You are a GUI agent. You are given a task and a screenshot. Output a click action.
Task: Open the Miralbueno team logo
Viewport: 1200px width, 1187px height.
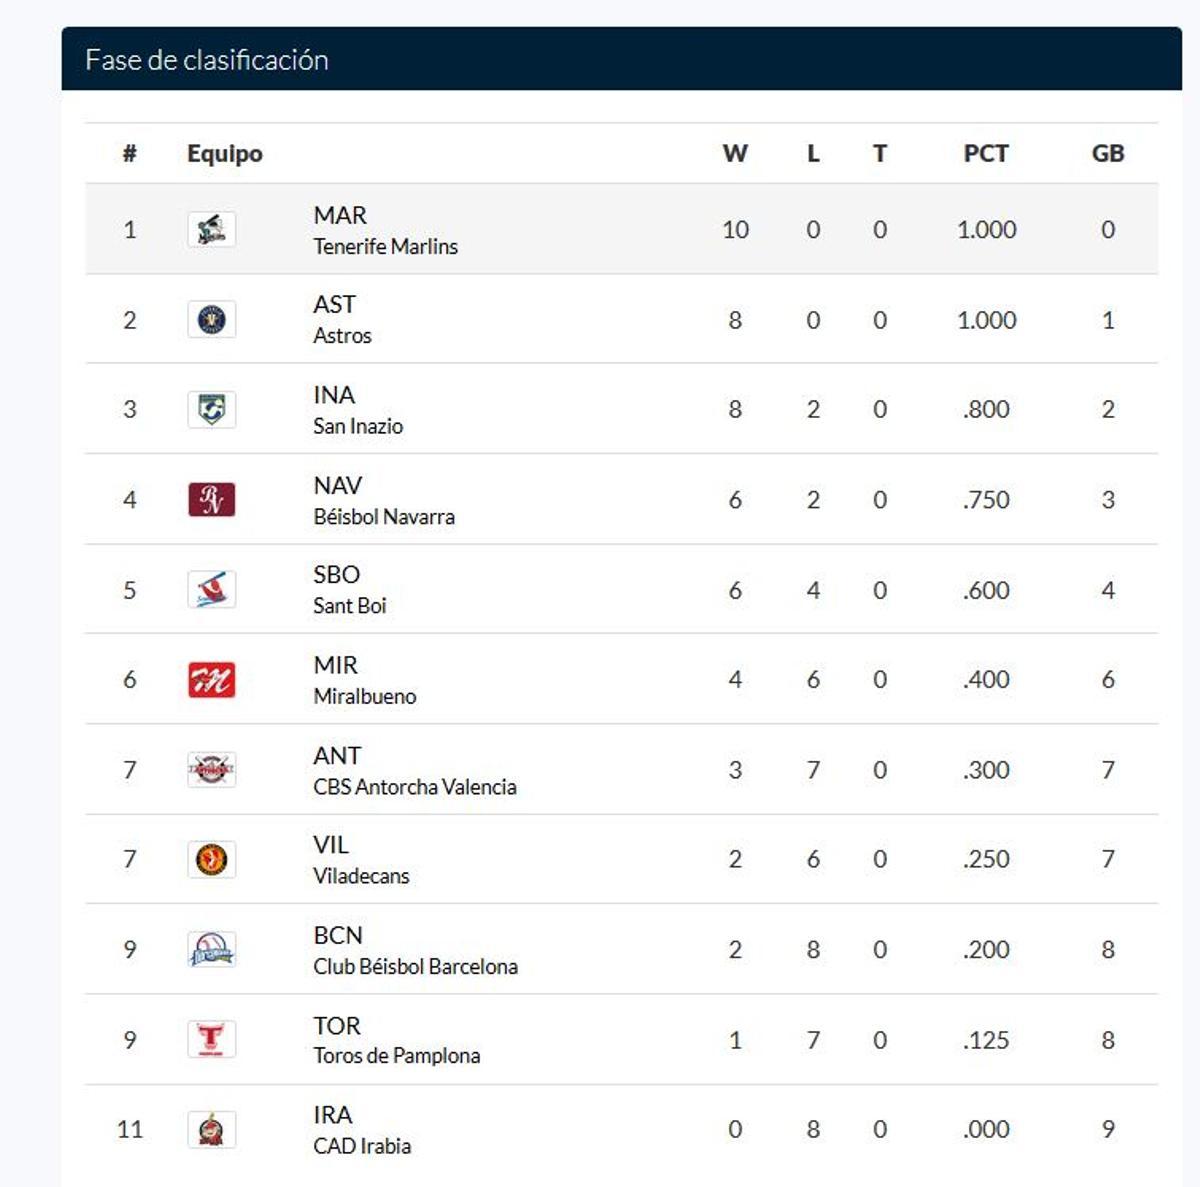point(211,680)
